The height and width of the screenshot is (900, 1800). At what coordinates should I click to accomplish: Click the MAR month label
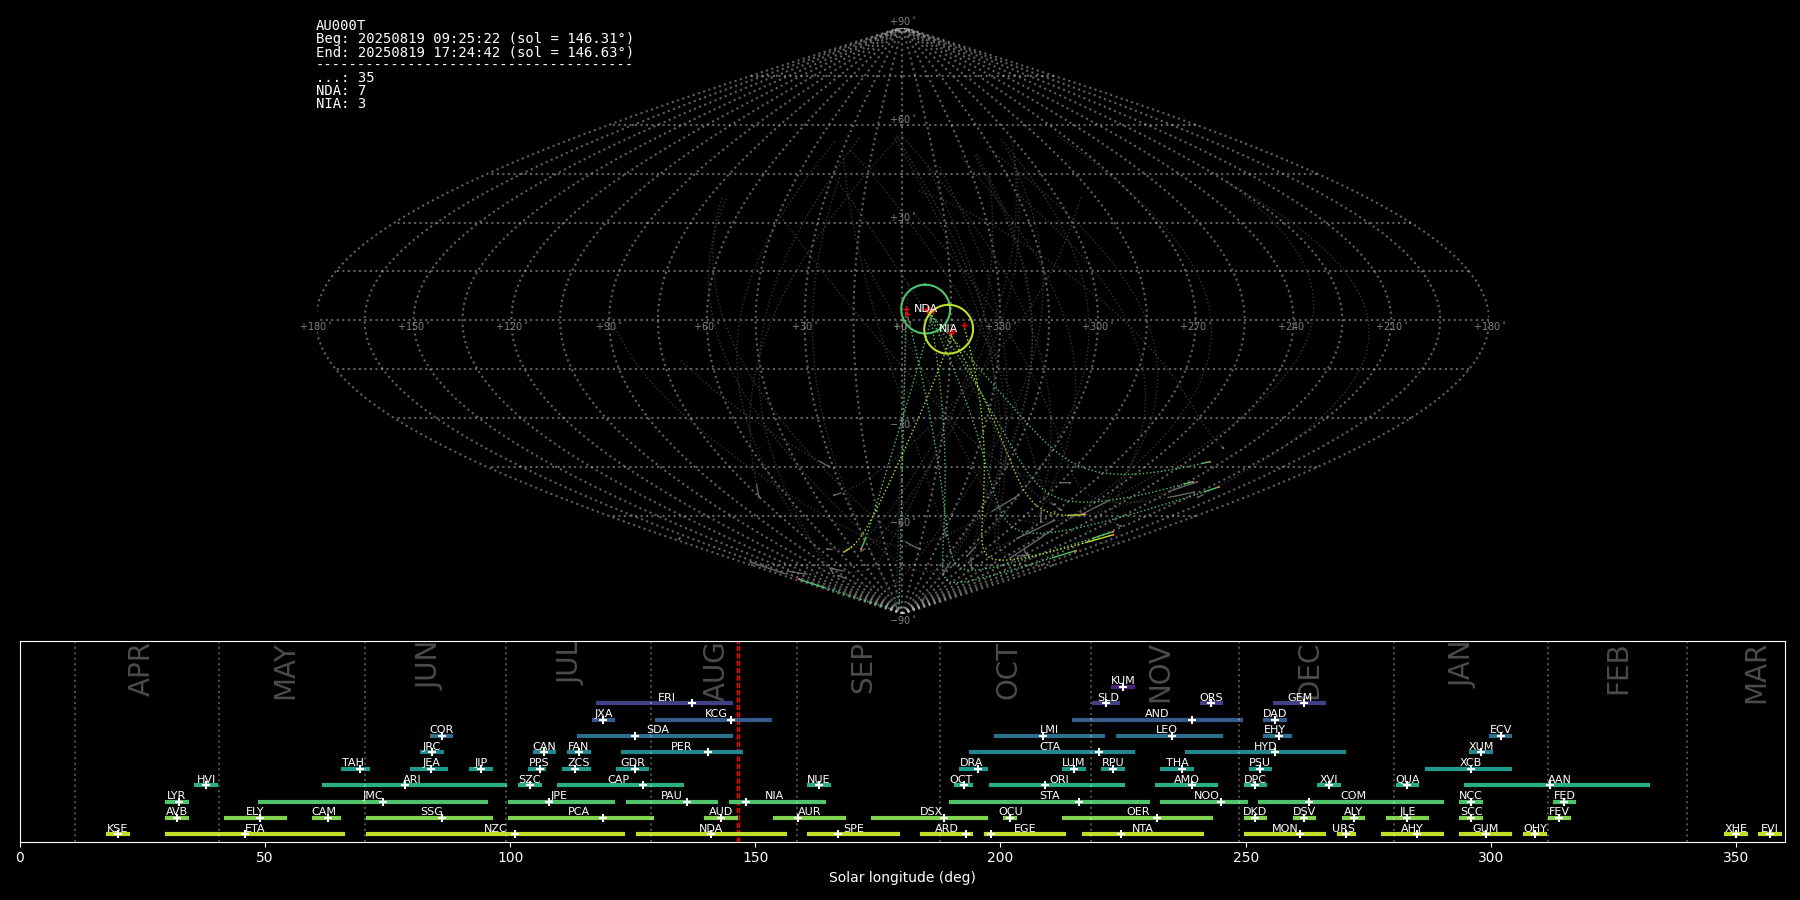pos(1756,674)
